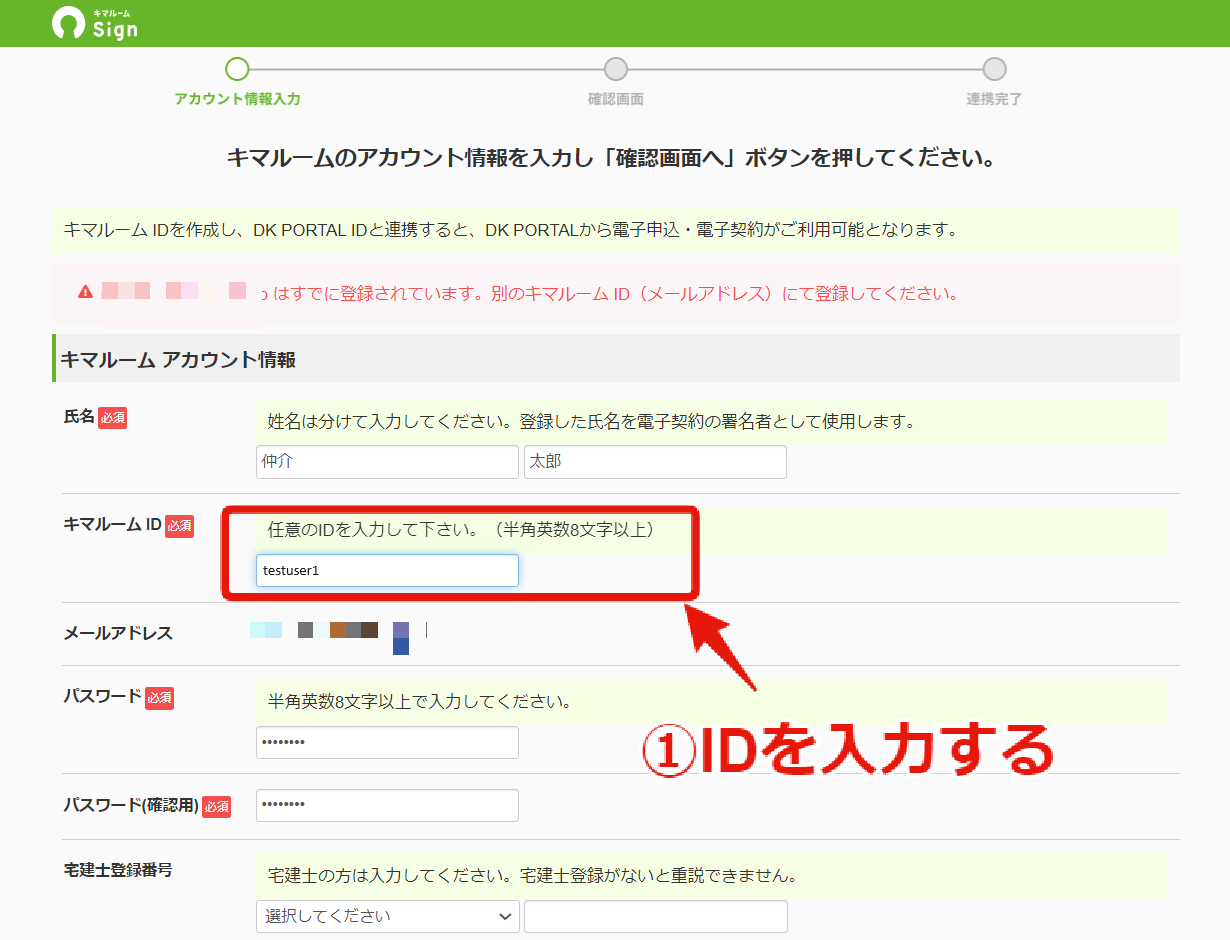Click the アカウント情報入力 step label
1230x940 pixels.
click(237, 99)
